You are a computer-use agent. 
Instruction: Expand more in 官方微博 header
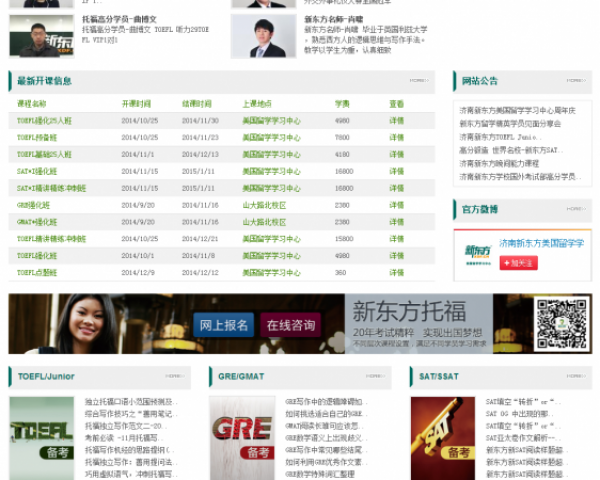pos(575,209)
